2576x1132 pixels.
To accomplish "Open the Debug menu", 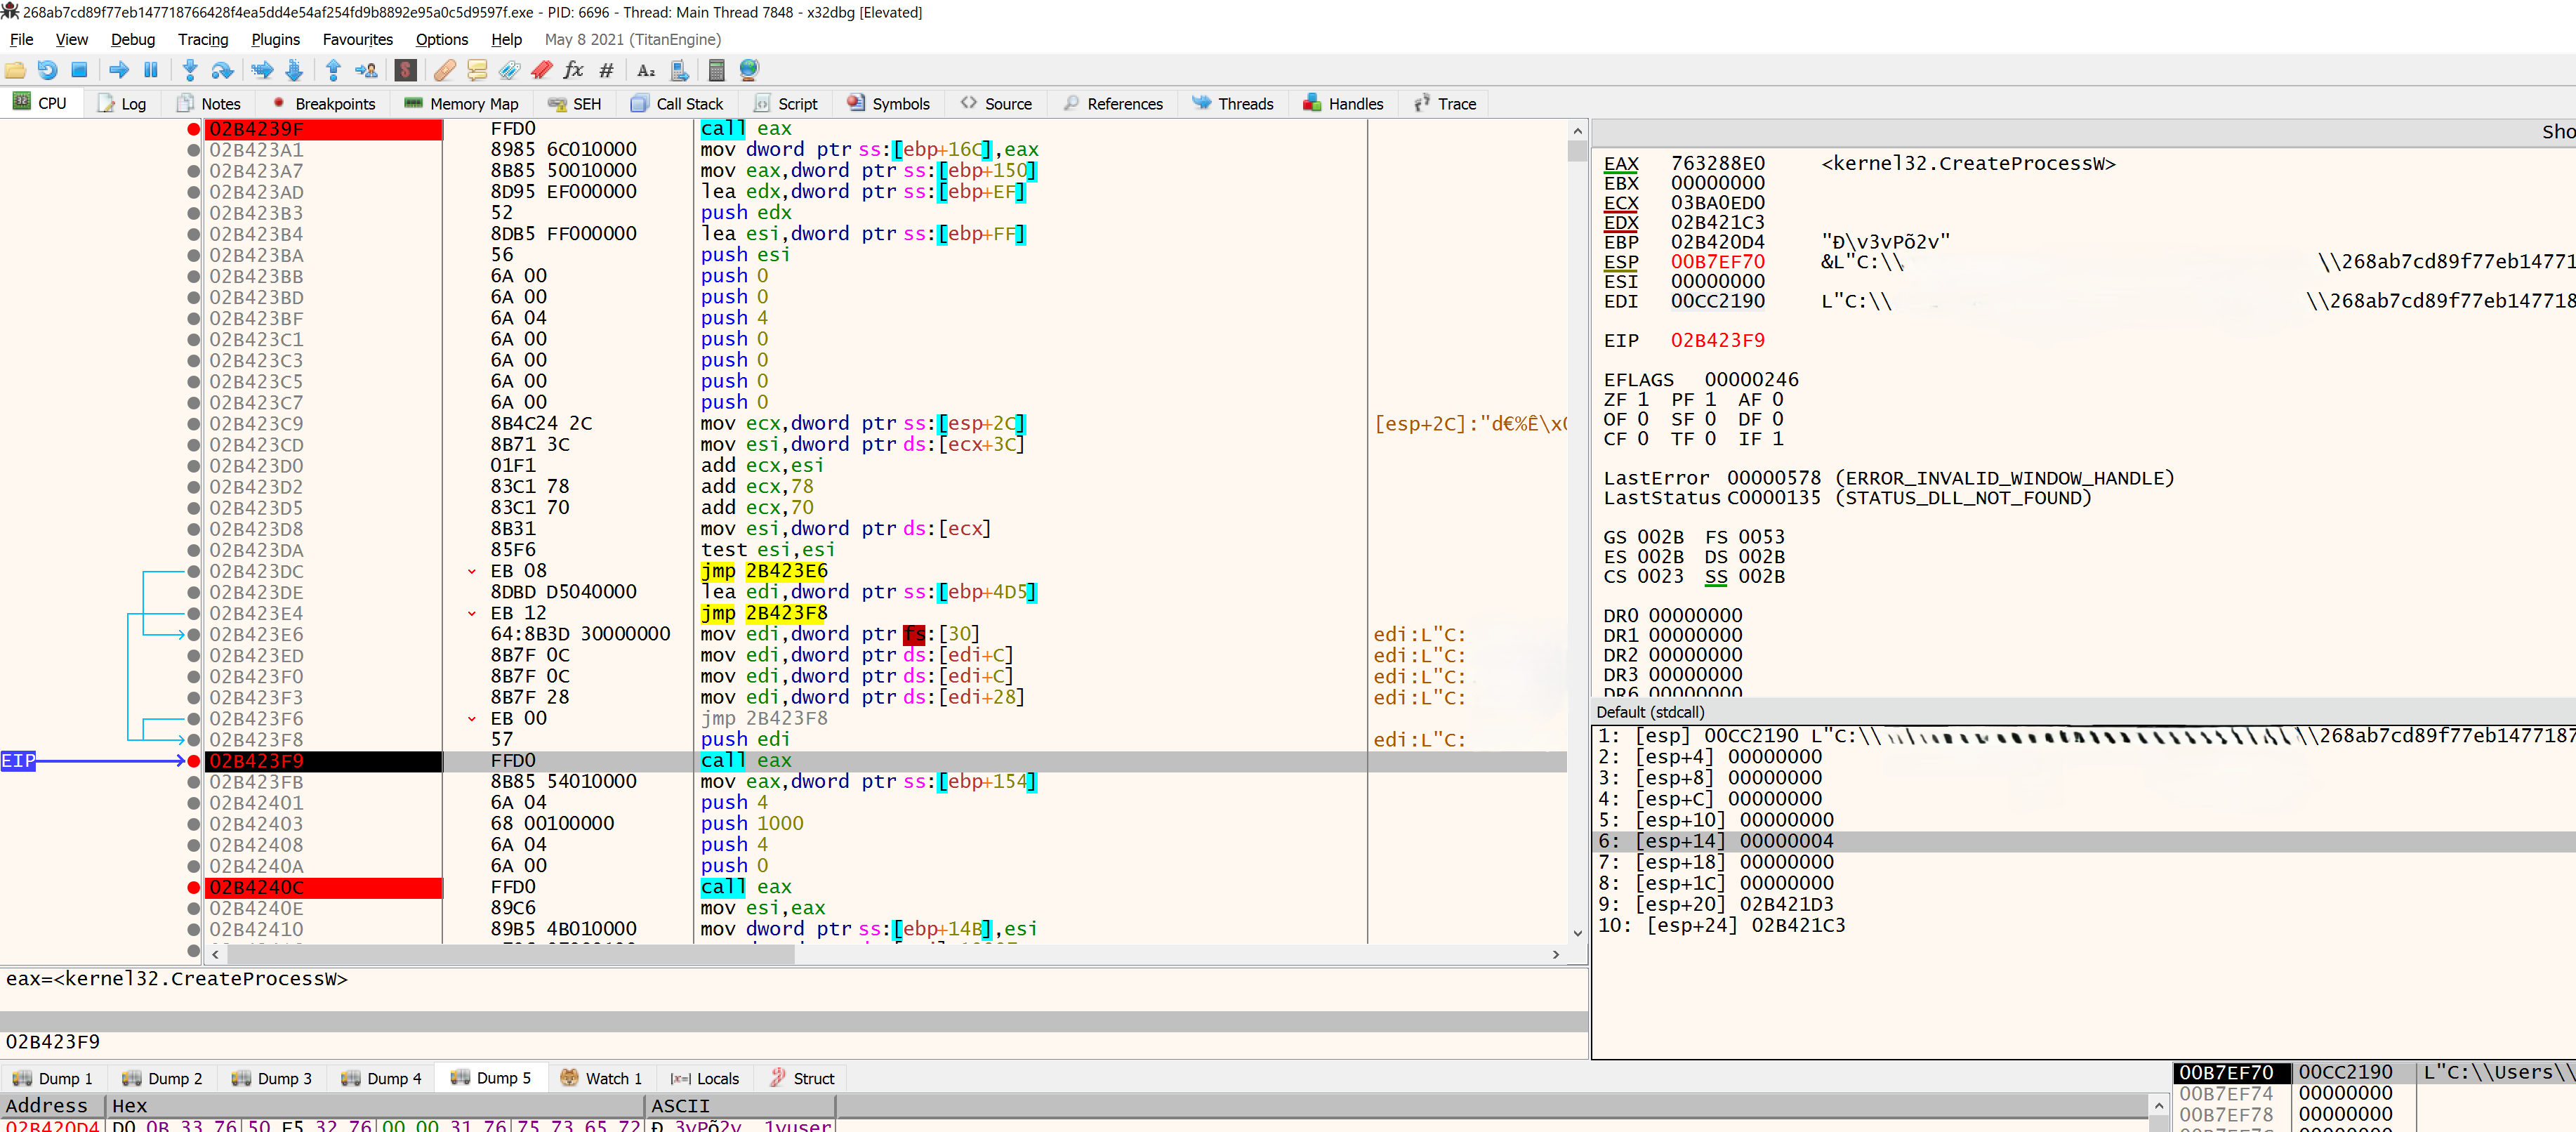I will click(133, 39).
